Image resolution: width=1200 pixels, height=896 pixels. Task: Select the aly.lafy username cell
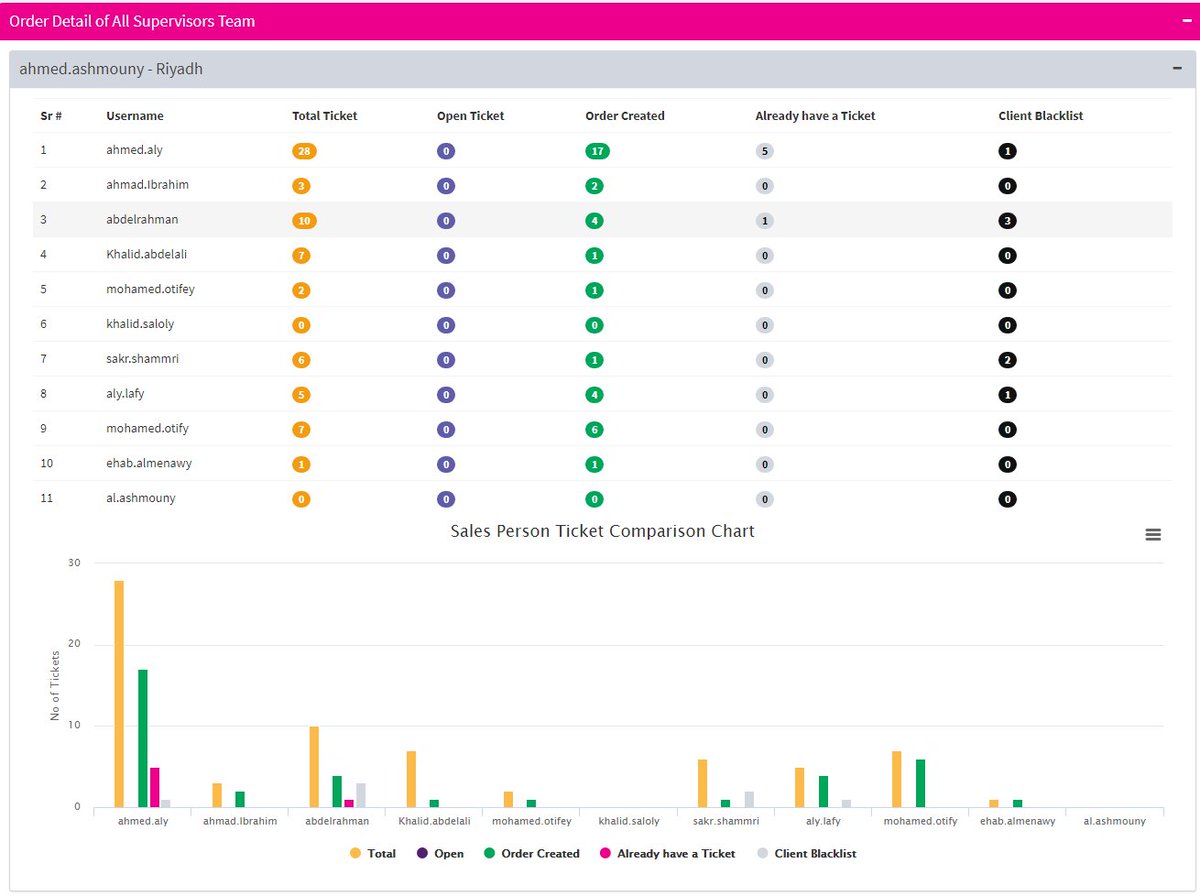125,394
